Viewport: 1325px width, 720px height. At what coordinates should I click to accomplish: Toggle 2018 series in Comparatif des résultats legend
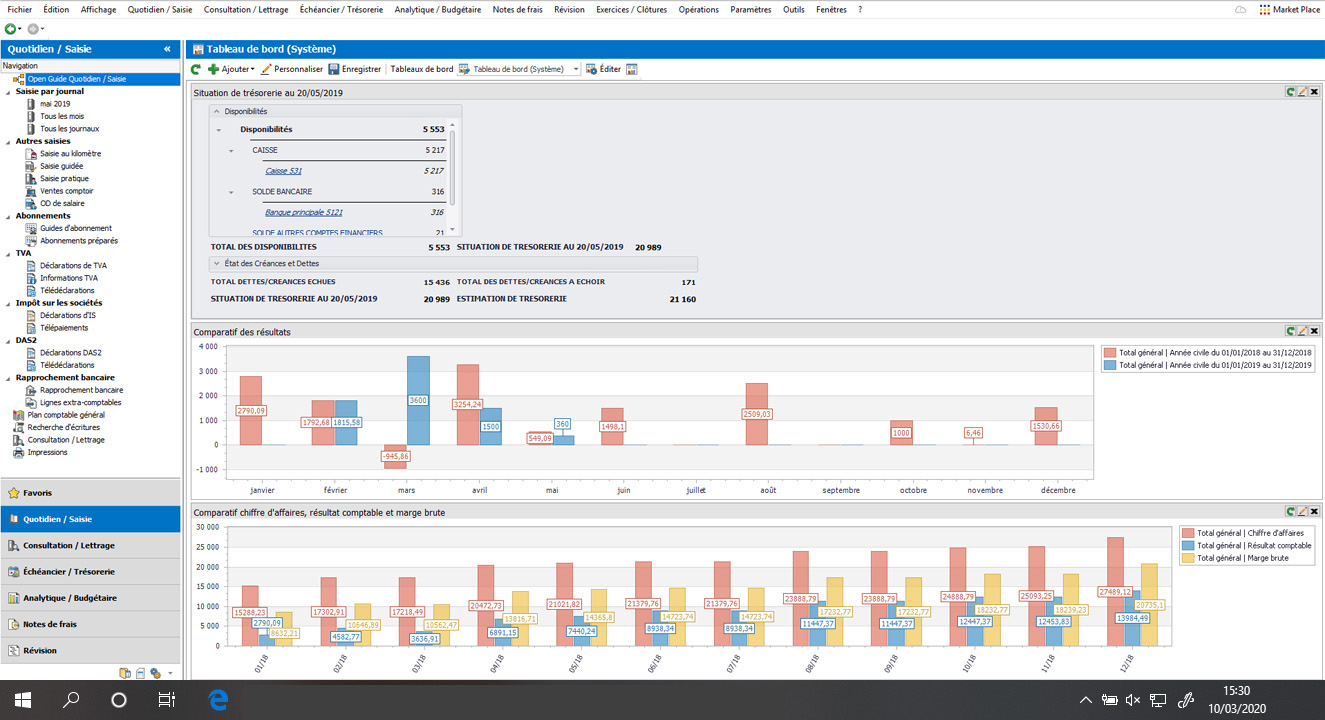pyautogui.click(x=1110, y=353)
